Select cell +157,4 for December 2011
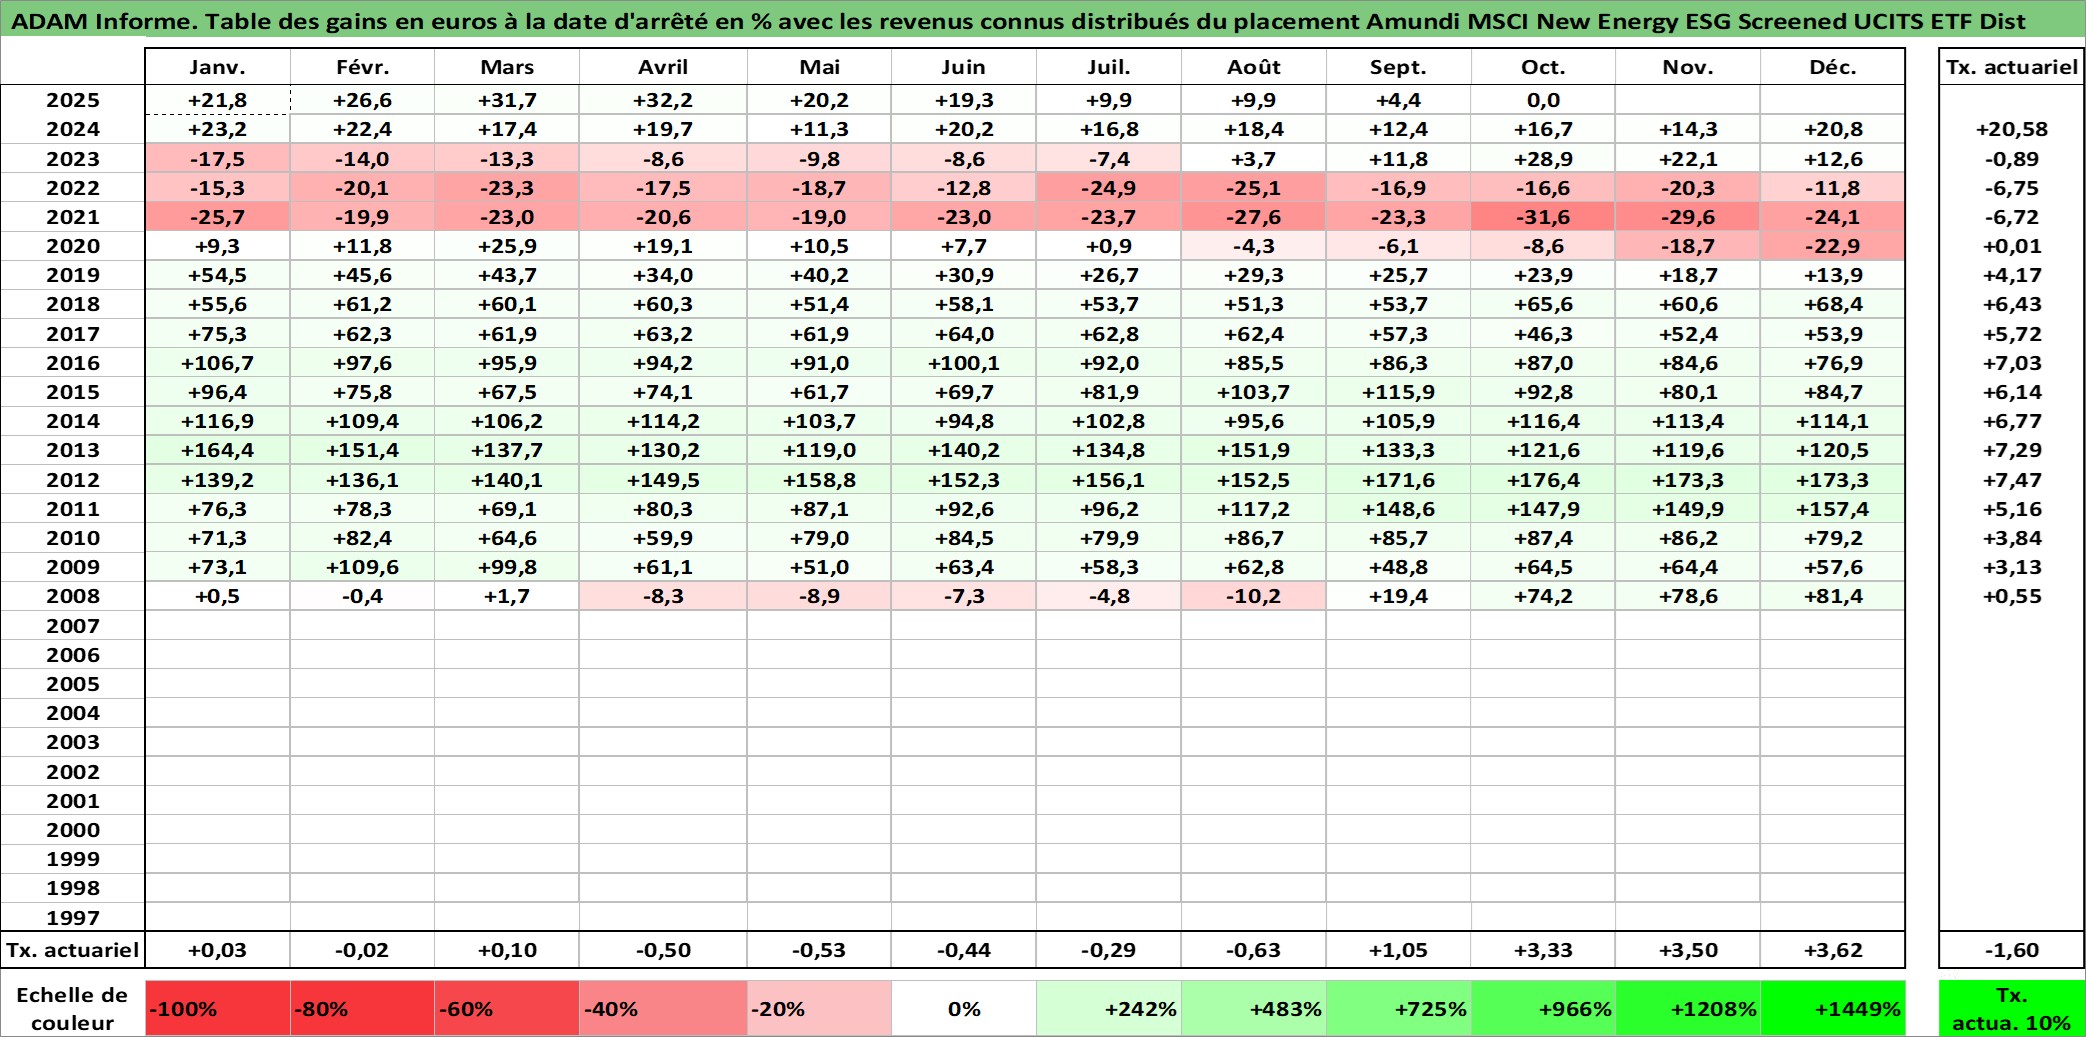The height and width of the screenshot is (1037, 2086). tap(1833, 509)
